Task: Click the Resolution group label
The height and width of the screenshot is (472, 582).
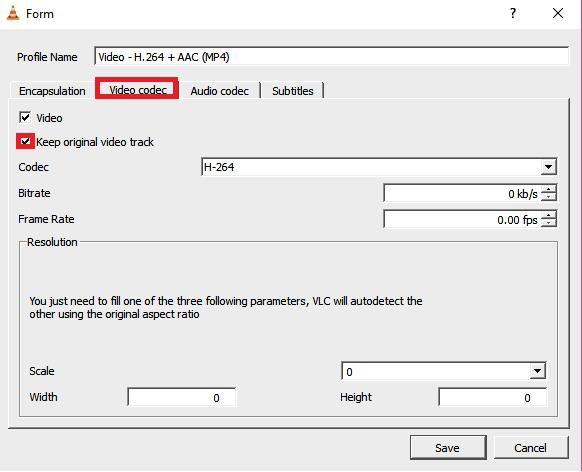Action: (52, 242)
